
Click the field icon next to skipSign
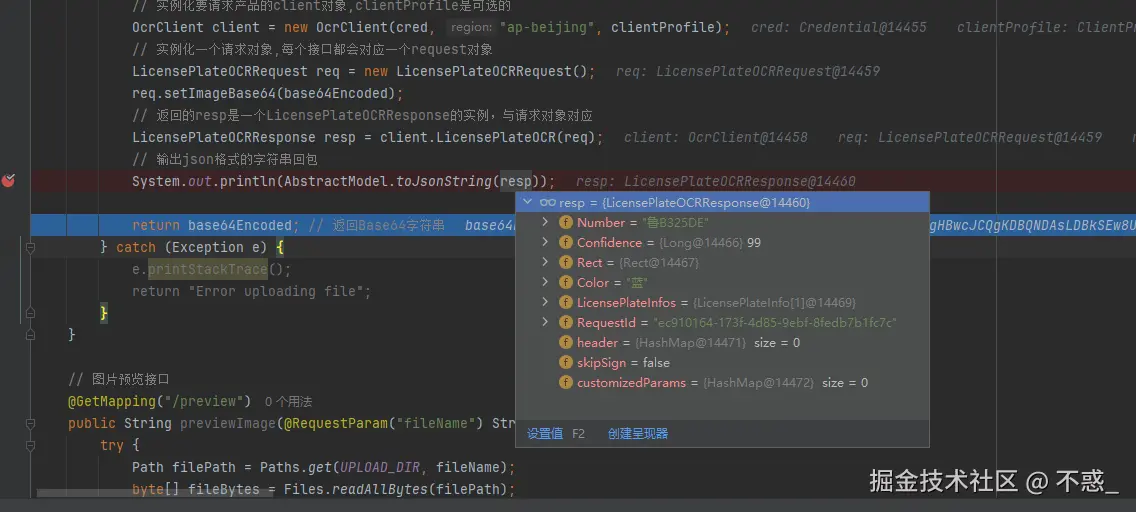pyautogui.click(x=566, y=363)
